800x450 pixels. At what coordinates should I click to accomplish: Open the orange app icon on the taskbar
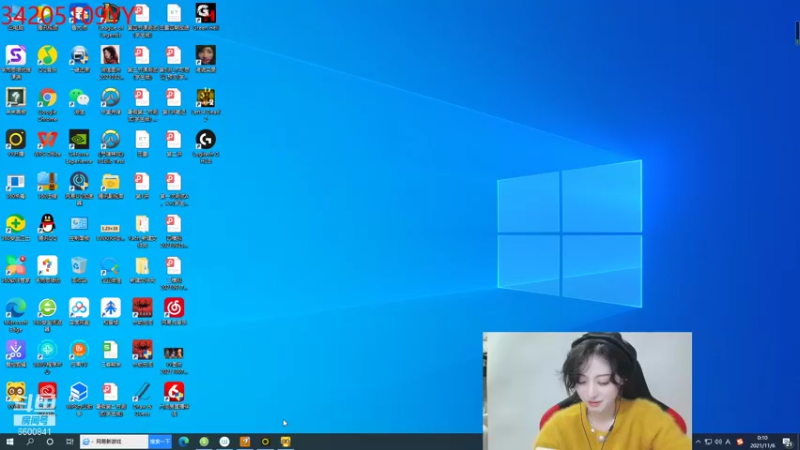[245, 441]
